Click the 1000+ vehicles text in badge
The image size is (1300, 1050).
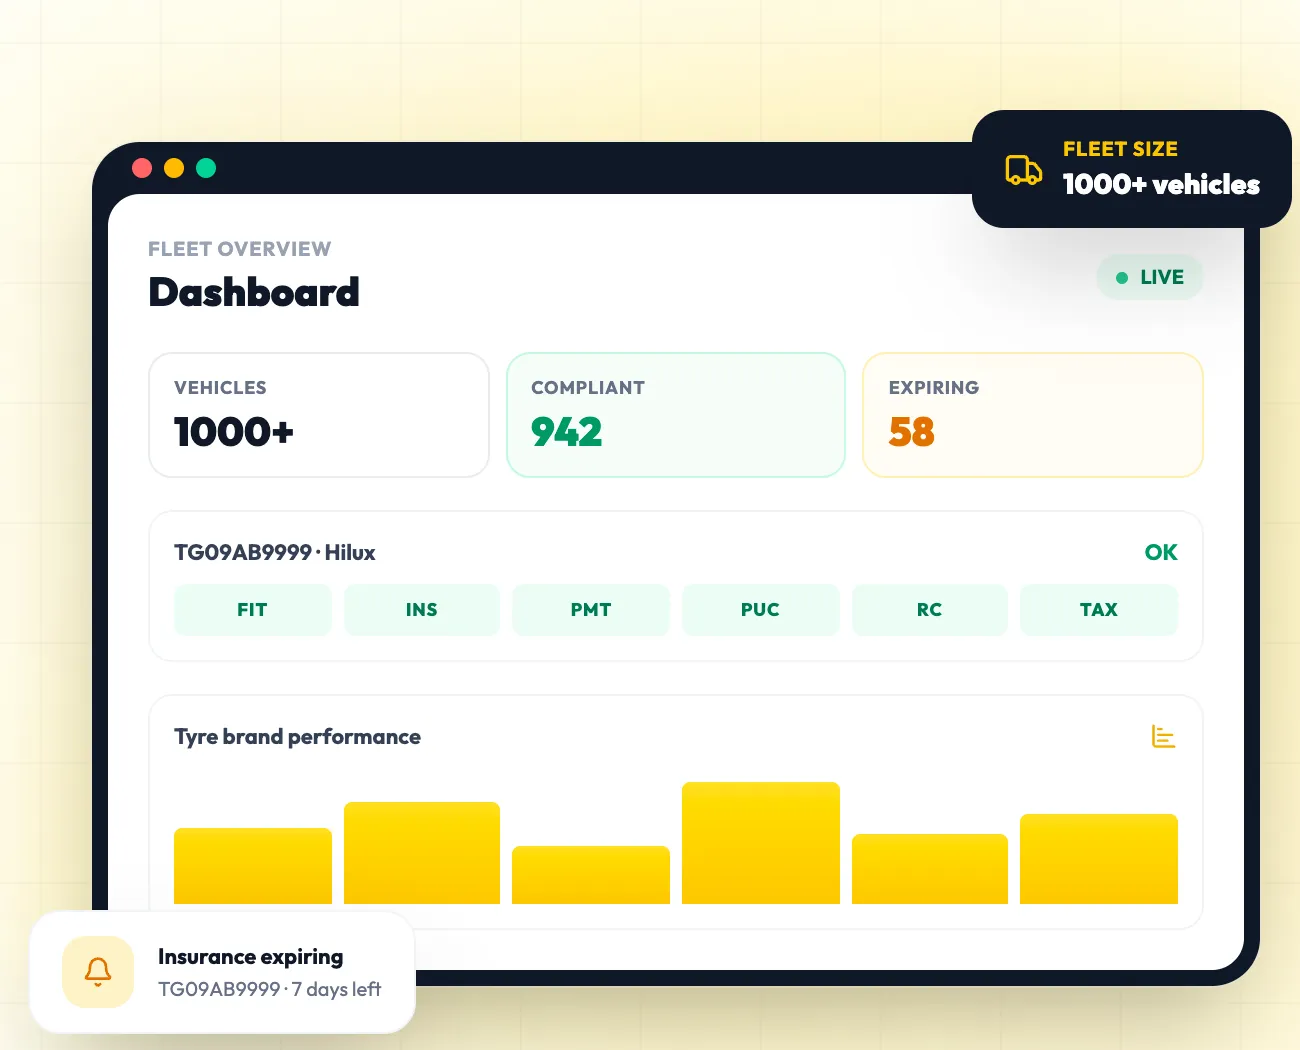(x=1161, y=184)
